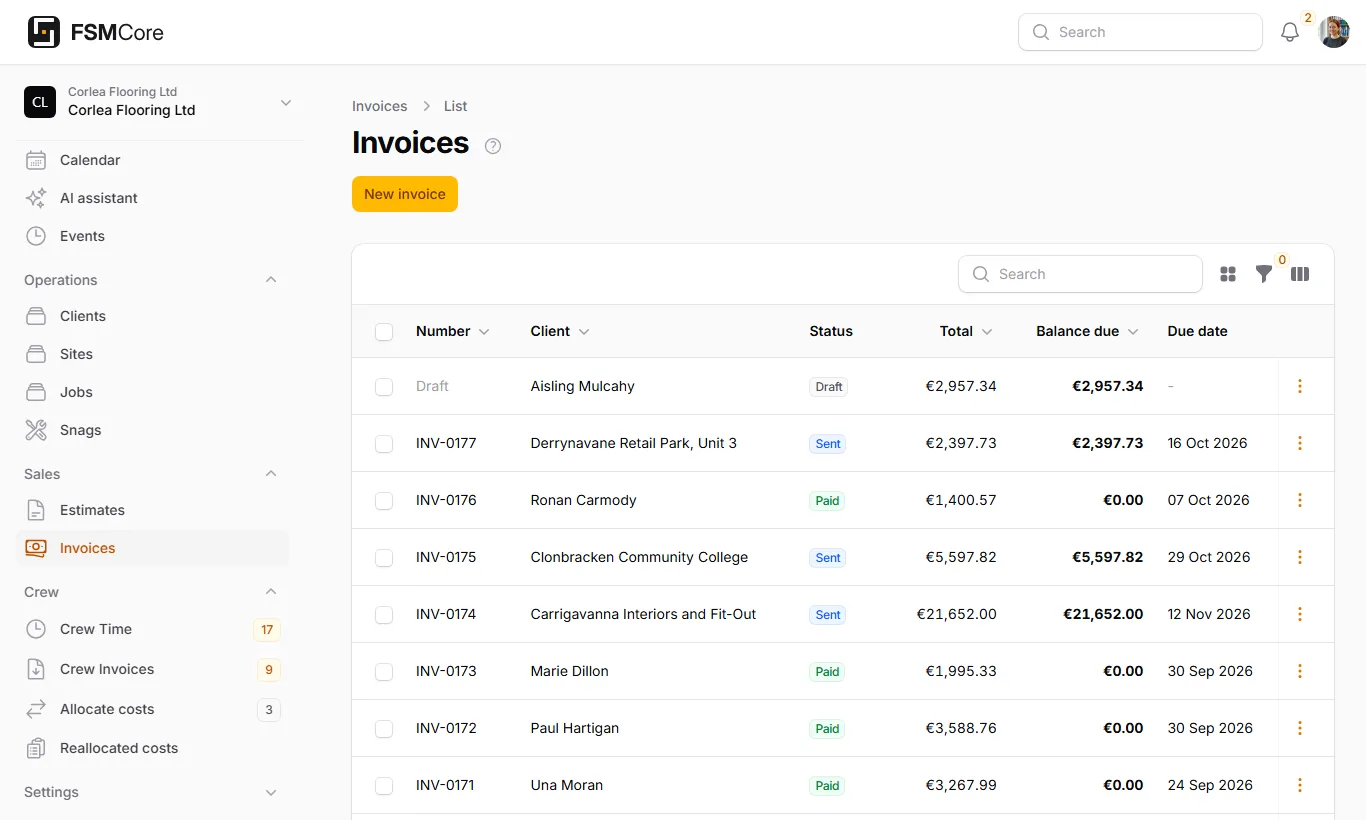
Task: Open client Clonbracken Community College
Action: coord(639,557)
